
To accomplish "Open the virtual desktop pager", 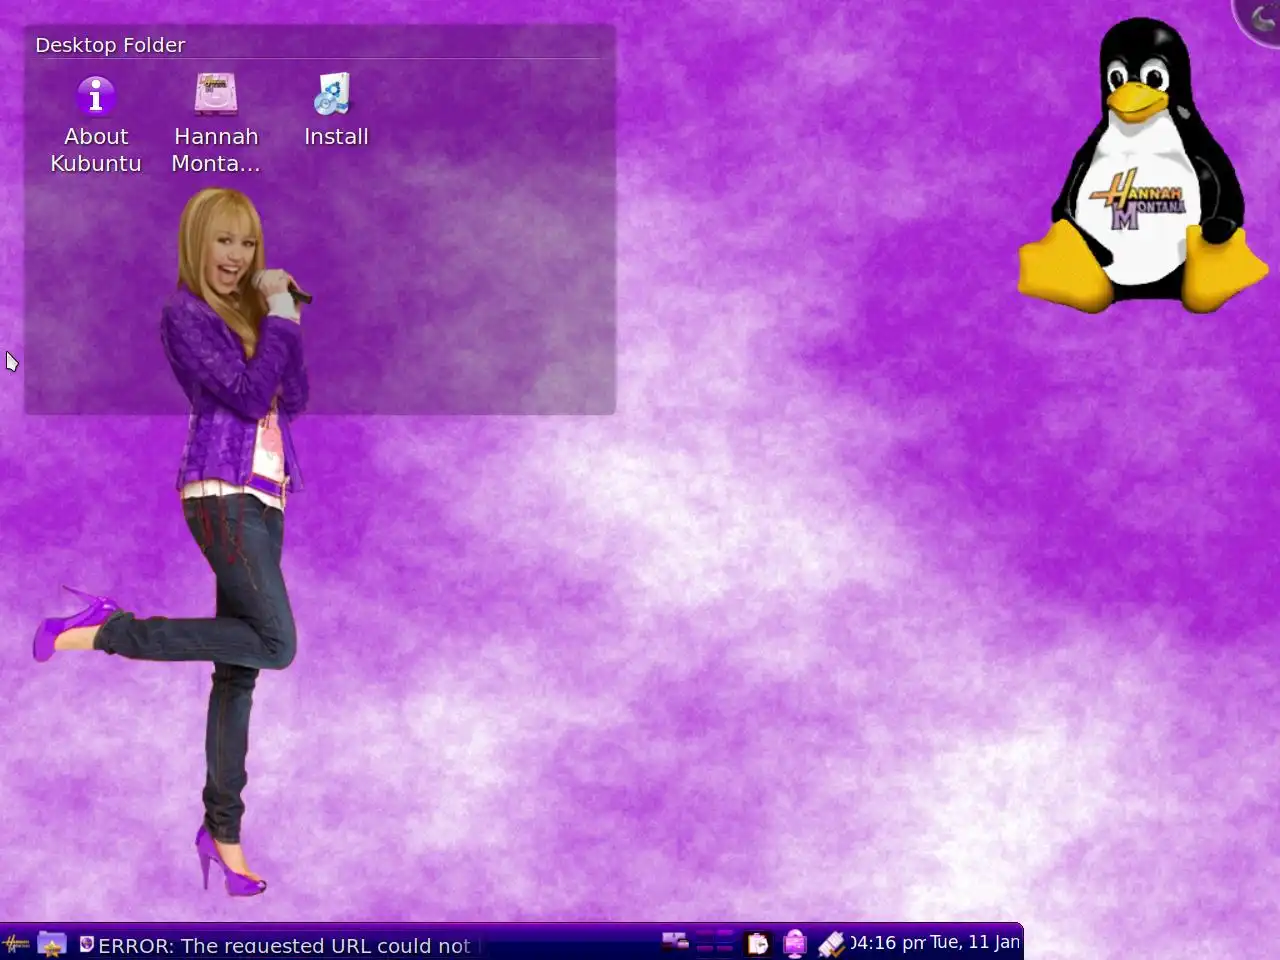I will pos(715,942).
